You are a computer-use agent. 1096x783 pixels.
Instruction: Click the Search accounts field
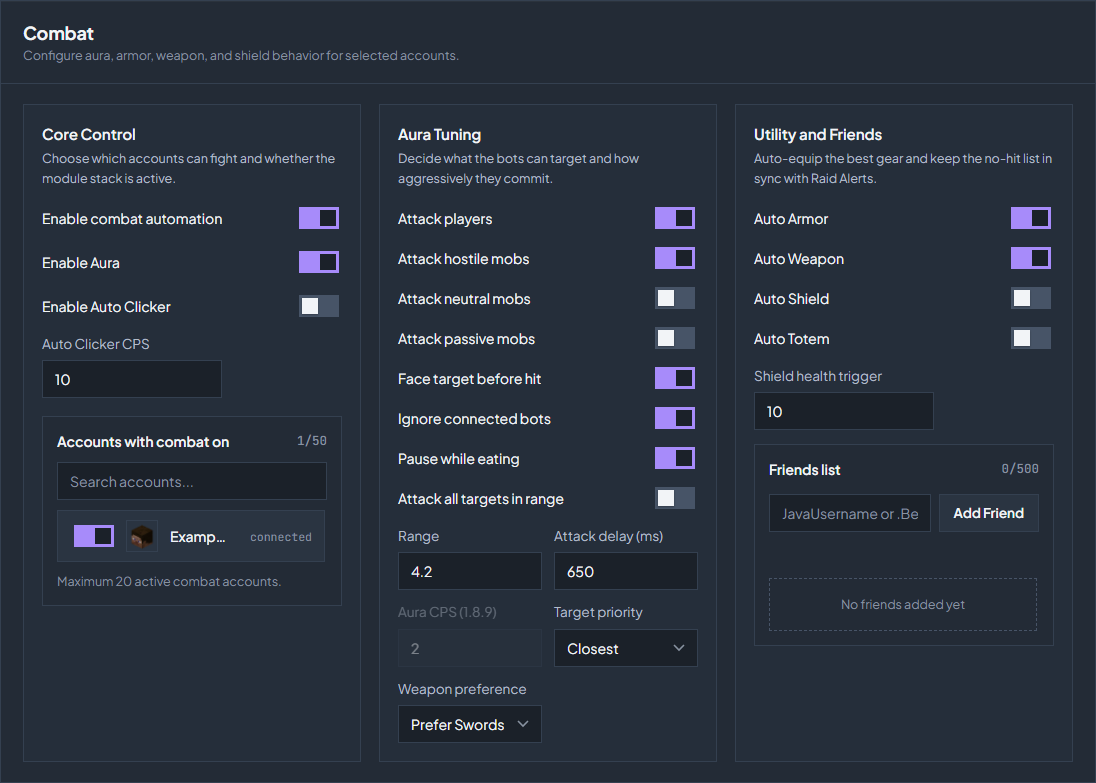192,481
